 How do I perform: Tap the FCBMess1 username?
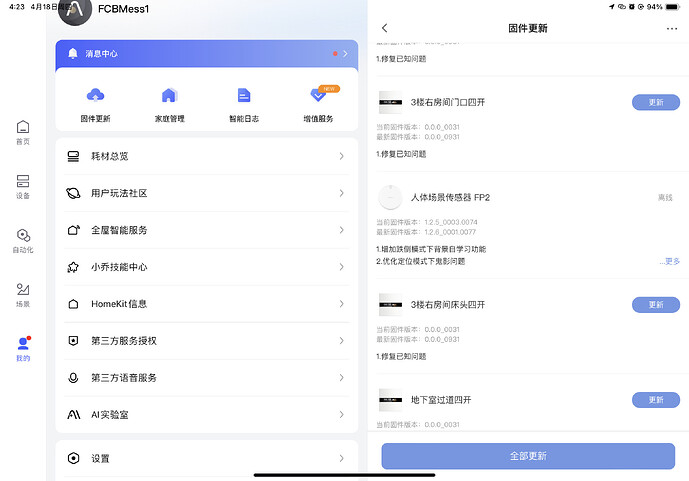(123, 9)
